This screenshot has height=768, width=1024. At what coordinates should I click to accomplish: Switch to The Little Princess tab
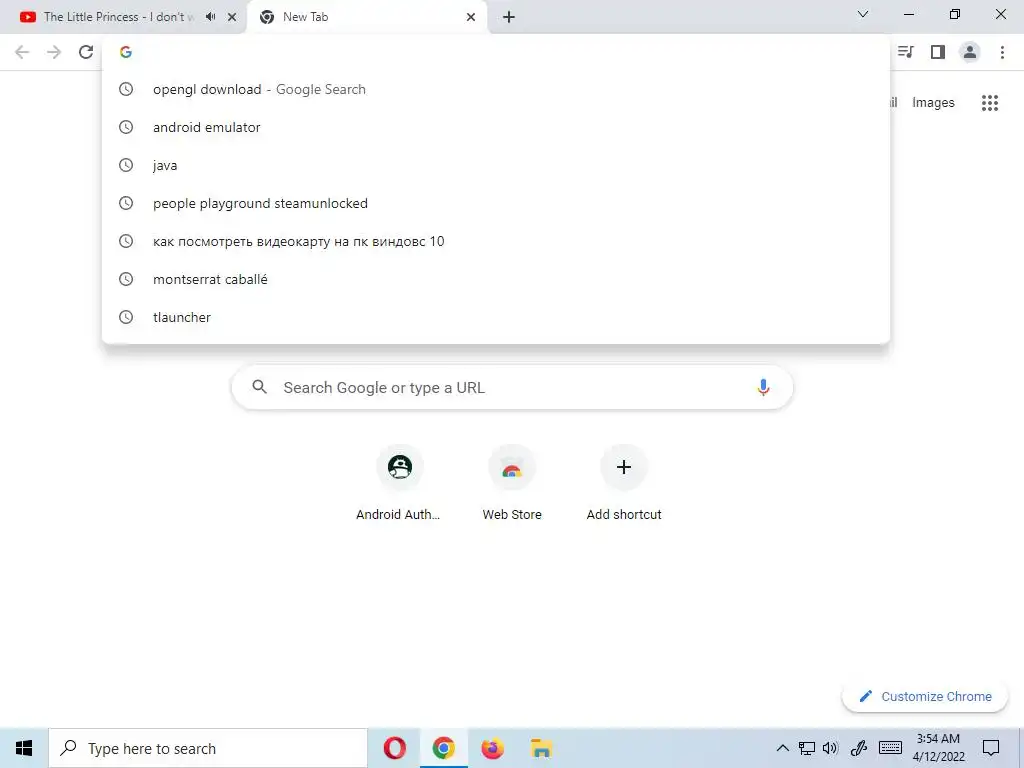pos(123,17)
